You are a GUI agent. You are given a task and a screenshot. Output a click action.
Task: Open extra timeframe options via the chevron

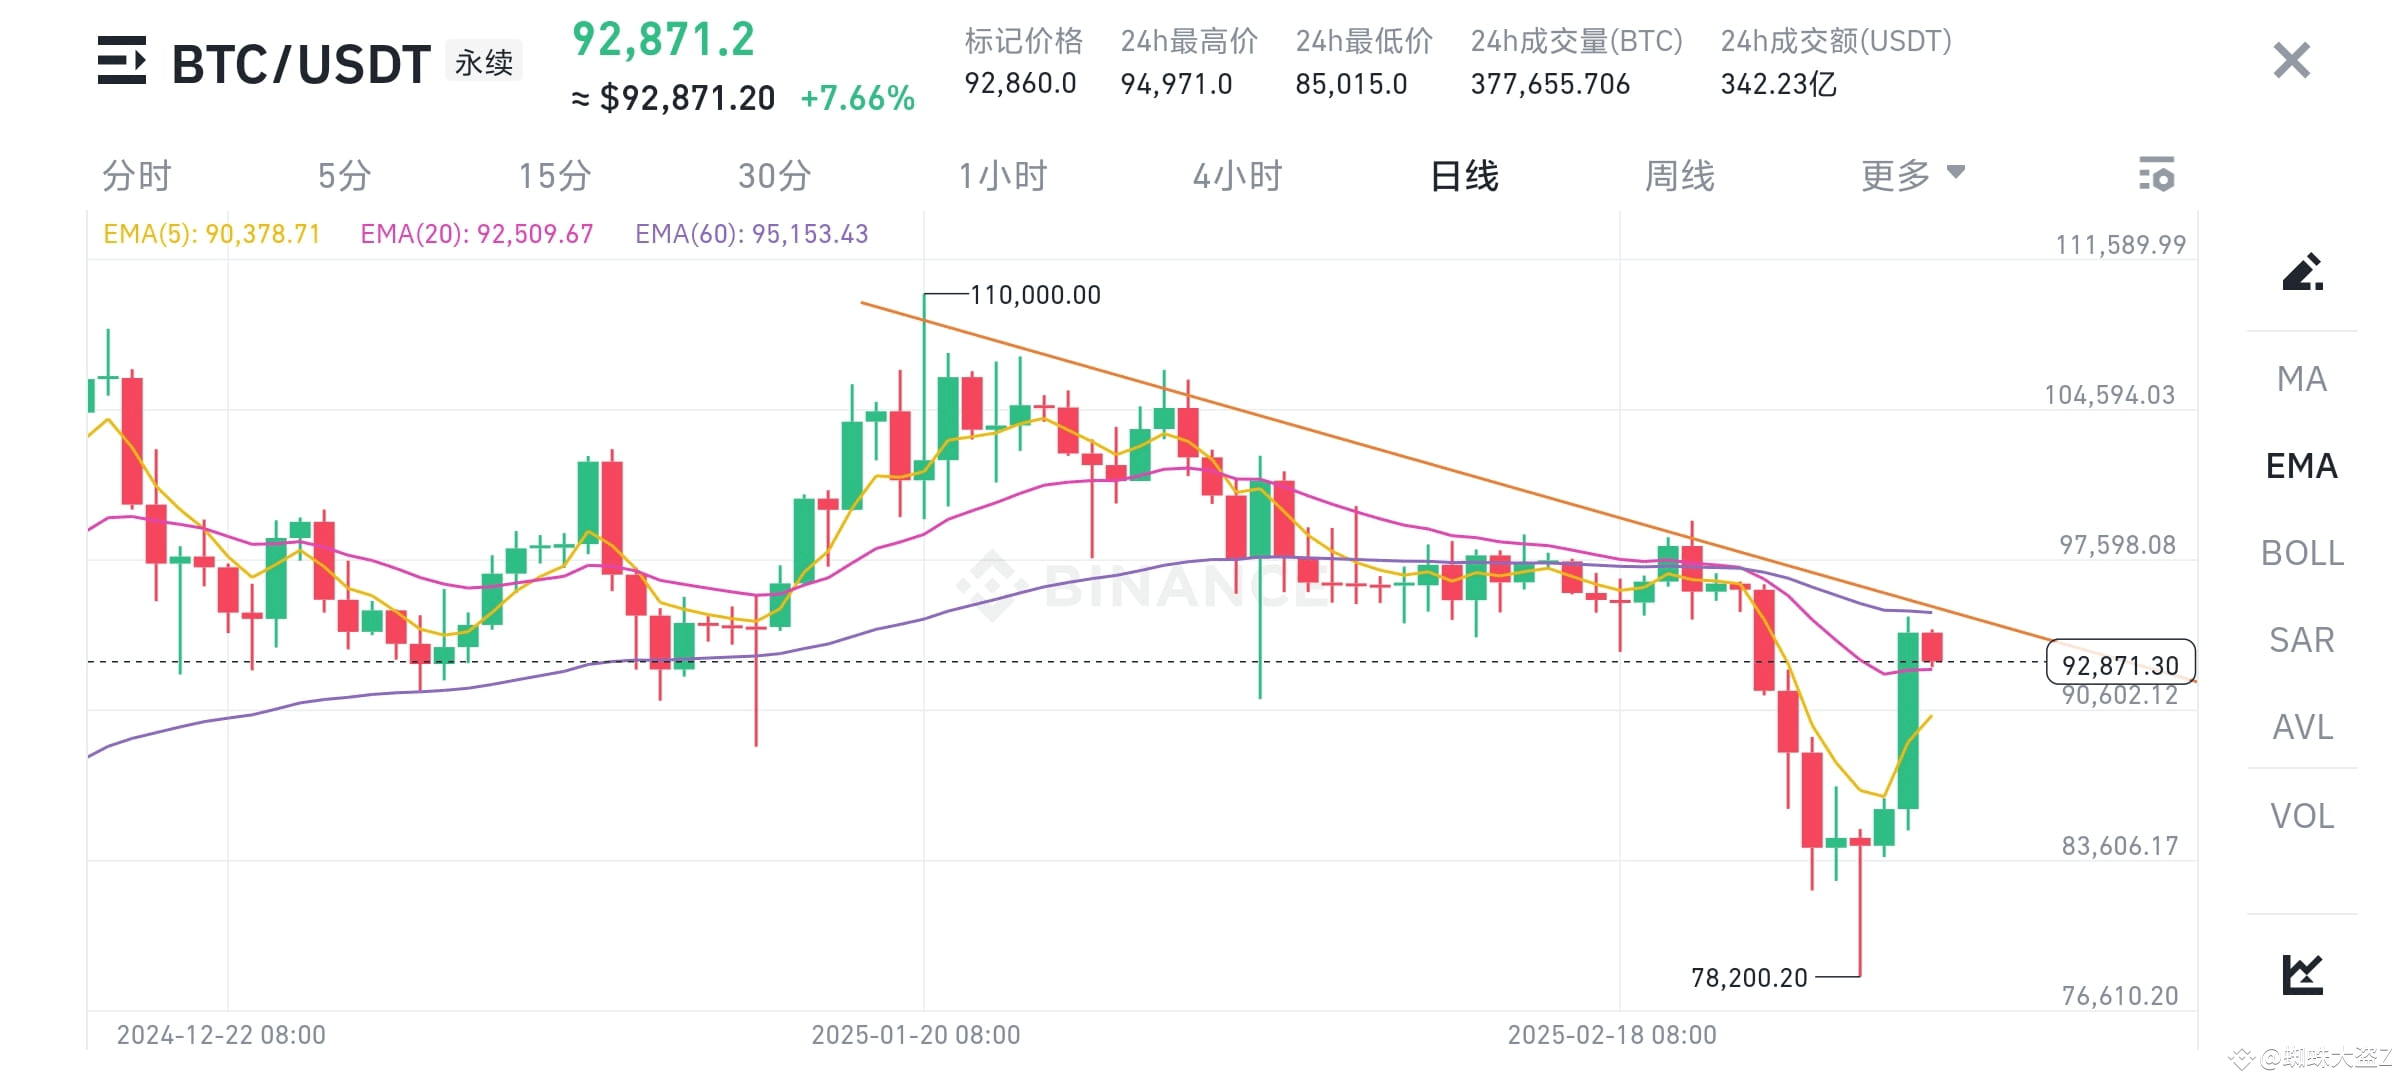click(x=1957, y=172)
